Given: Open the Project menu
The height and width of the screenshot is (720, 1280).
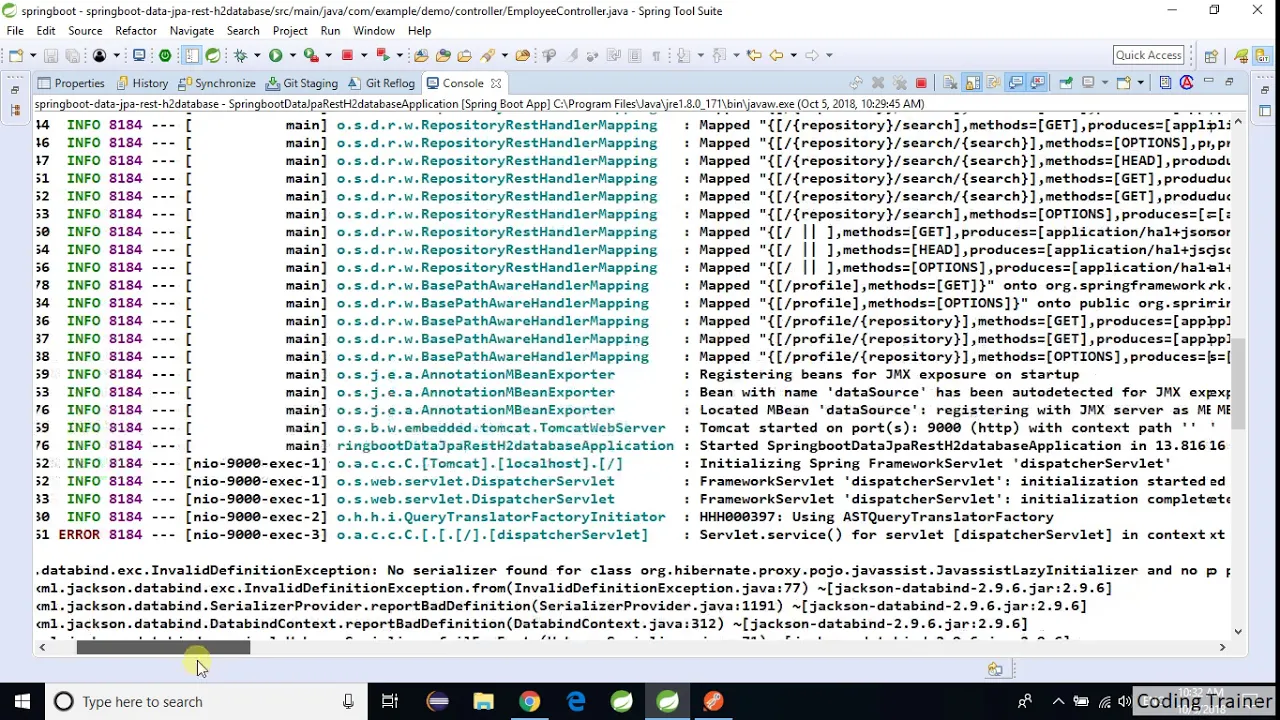Looking at the screenshot, I should [x=290, y=31].
